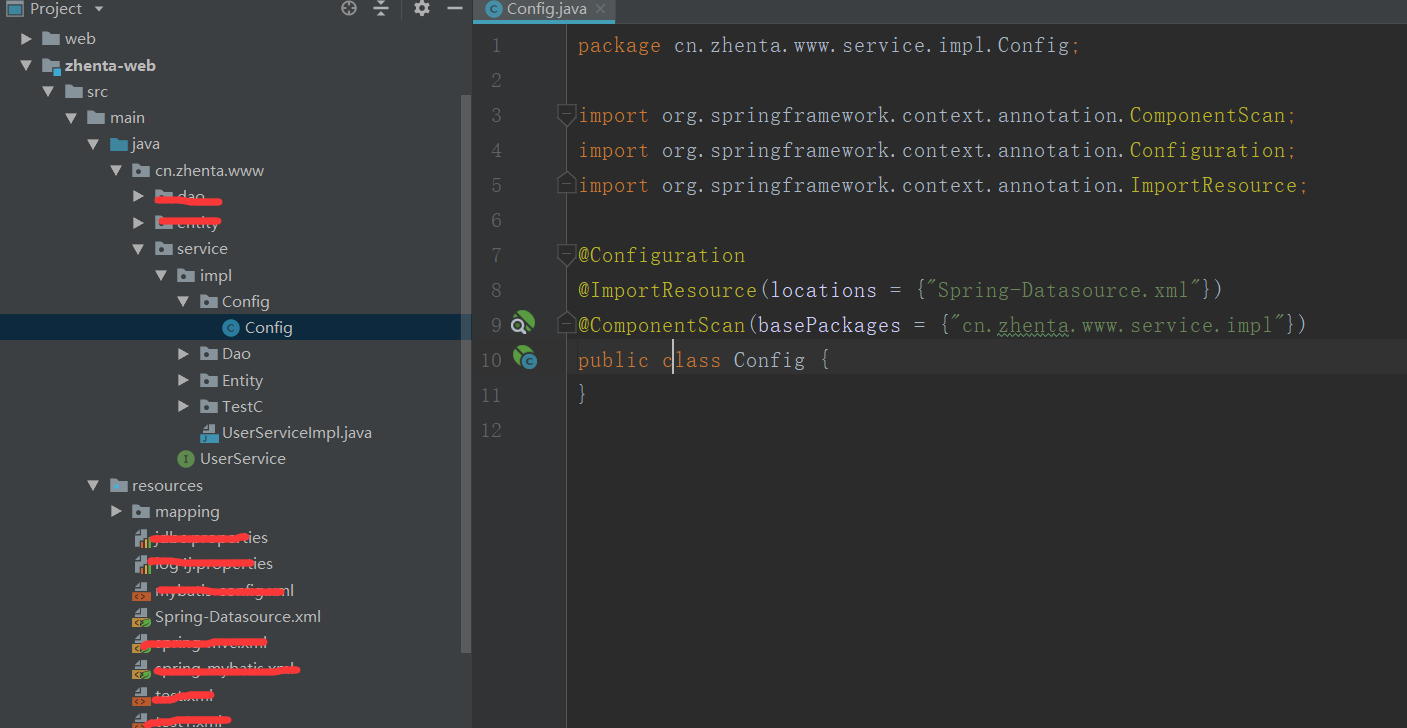Click the mapping folder icon
The width and height of the screenshot is (1407, 728).
point(141,512)
